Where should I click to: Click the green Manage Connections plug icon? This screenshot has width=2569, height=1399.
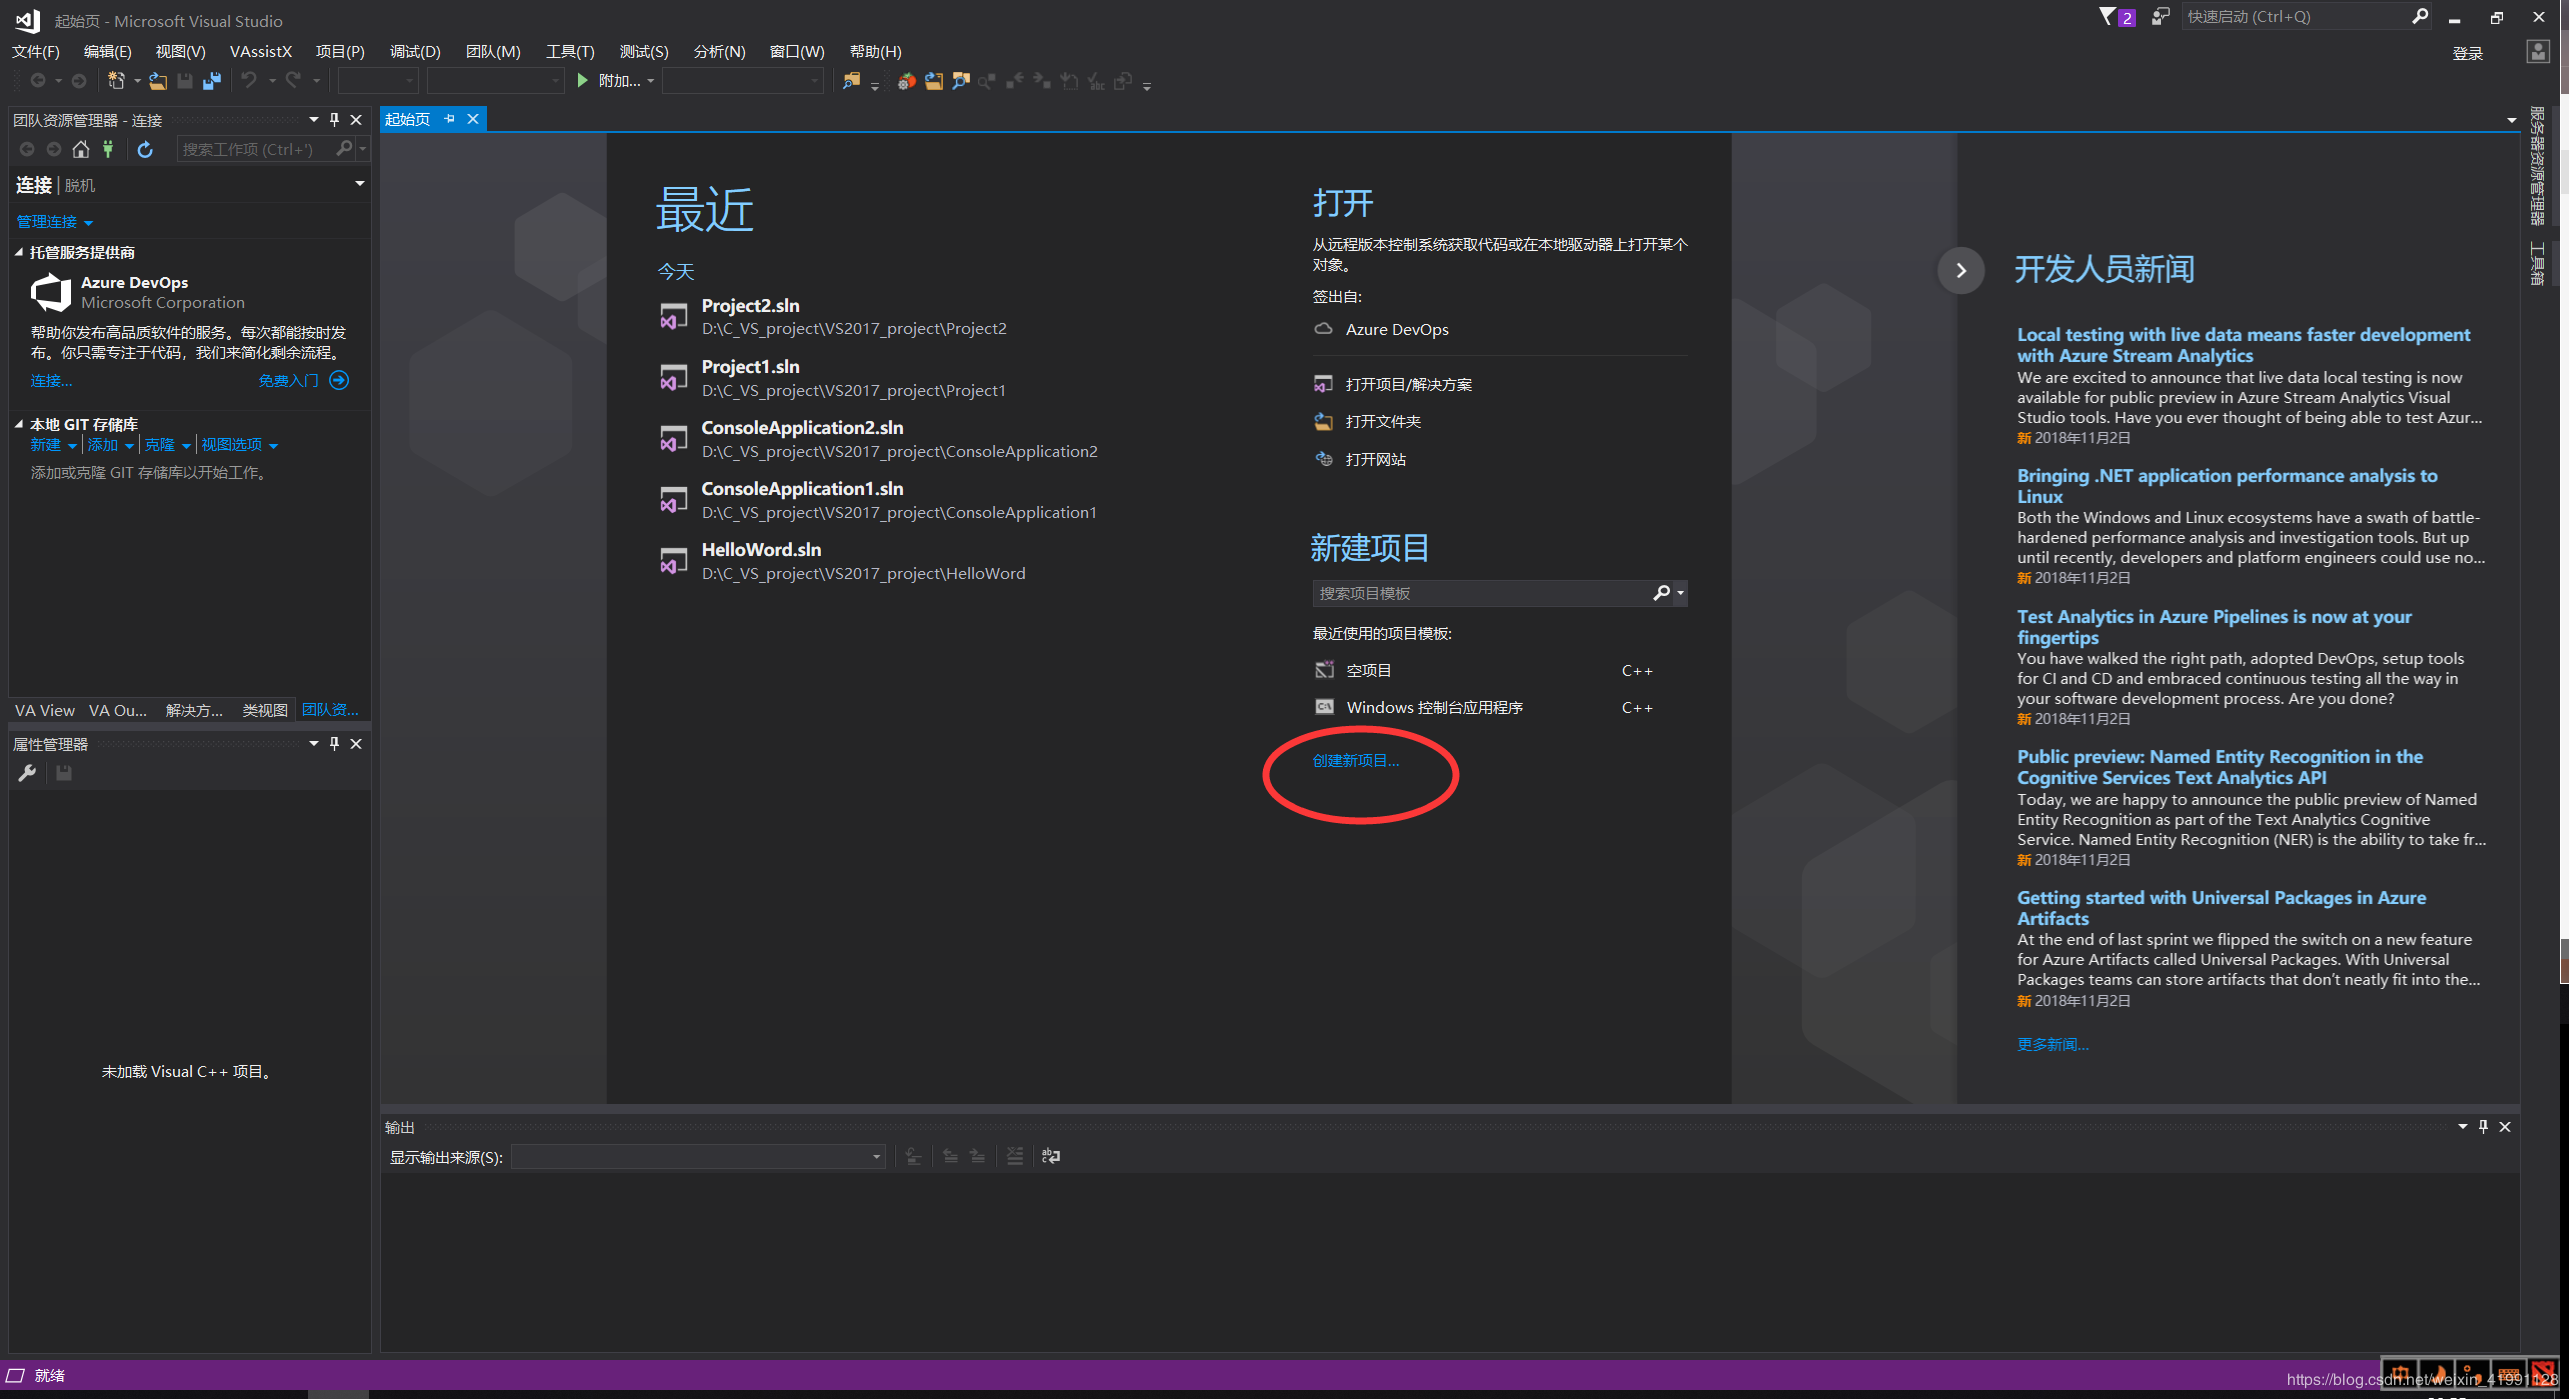[108, 149]
